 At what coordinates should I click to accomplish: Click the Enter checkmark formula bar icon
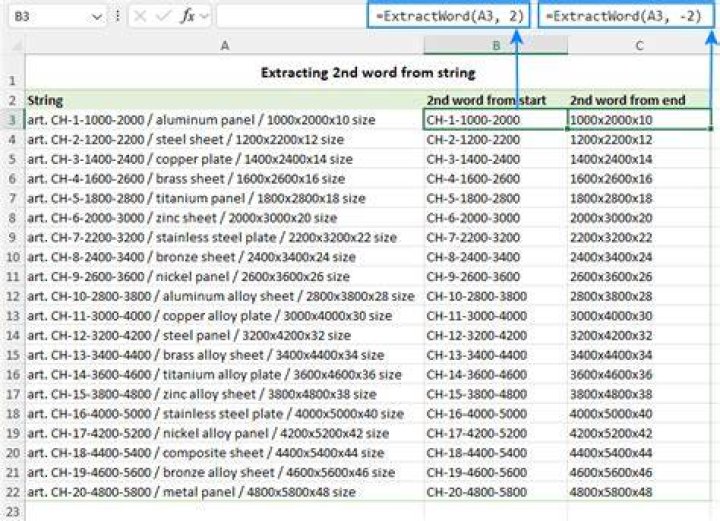point(163,17)
